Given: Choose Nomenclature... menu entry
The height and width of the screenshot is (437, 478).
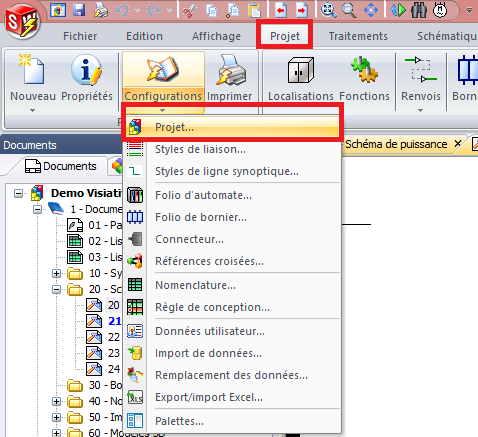Looking at the screenshot, I should 232,285.
